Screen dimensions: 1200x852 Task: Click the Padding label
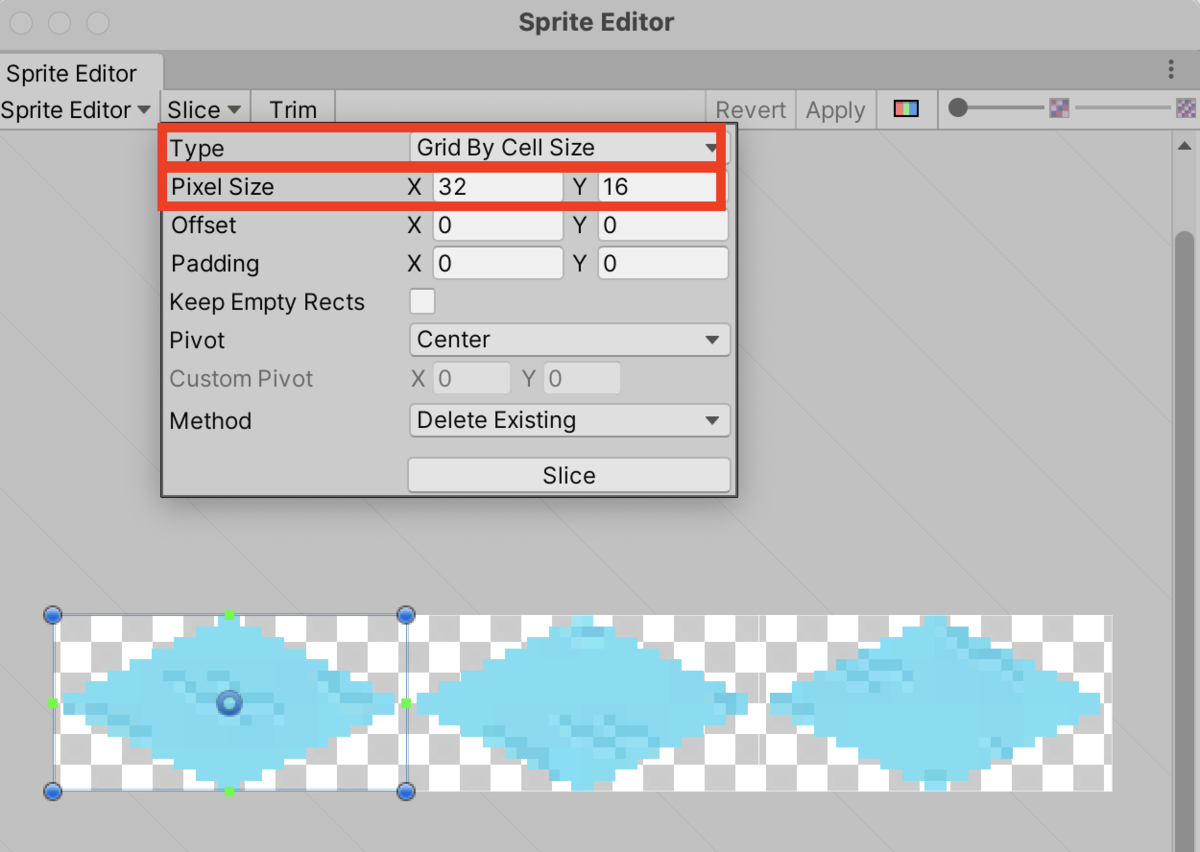click(x=215, y=264)
